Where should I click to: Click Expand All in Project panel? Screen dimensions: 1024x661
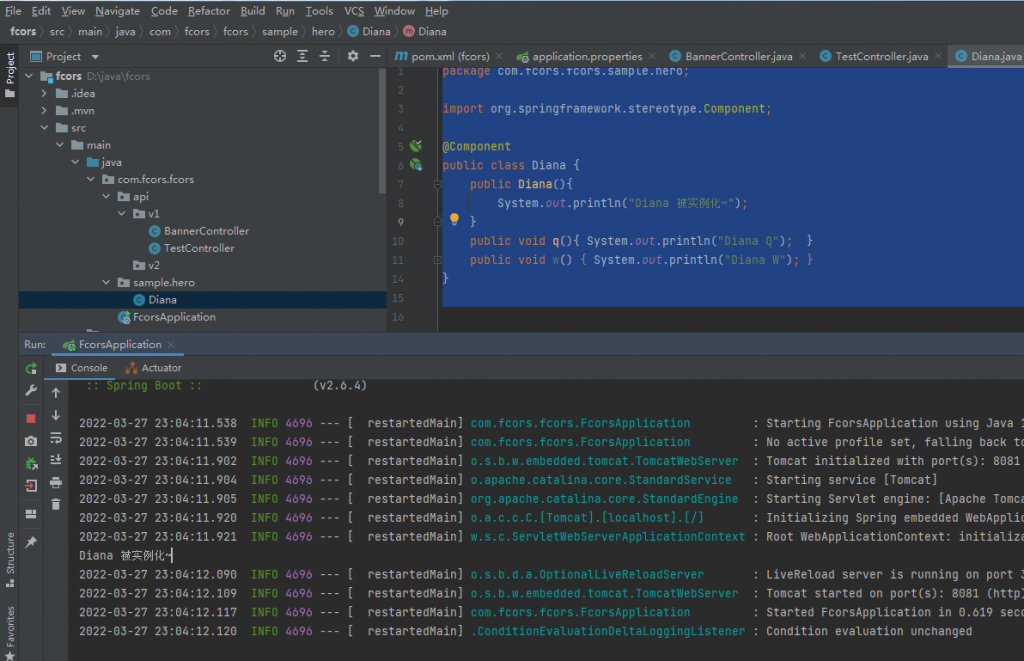pyautogui.click(x=302, y=56)
